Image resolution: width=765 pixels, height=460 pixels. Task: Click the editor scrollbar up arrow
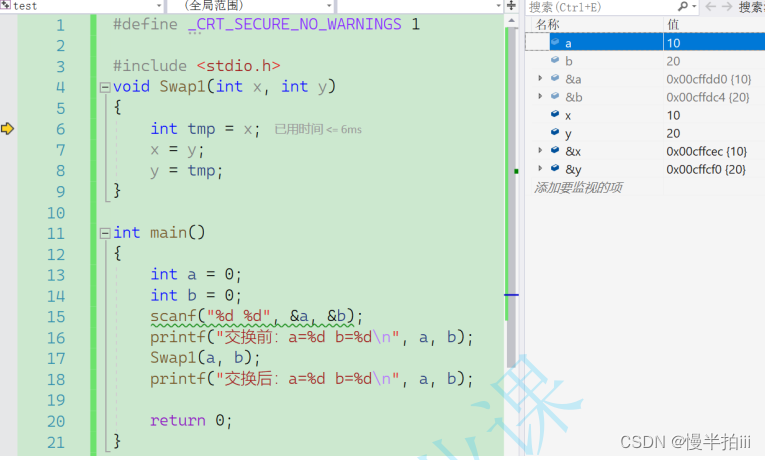[x=511, y=20]
